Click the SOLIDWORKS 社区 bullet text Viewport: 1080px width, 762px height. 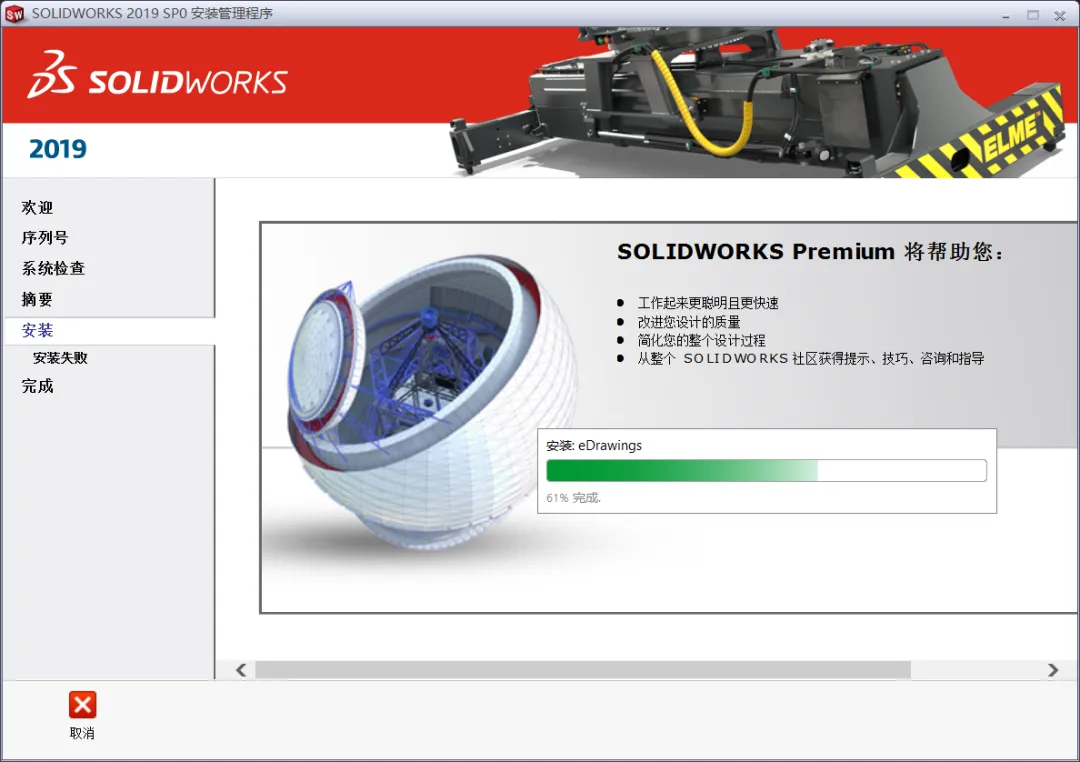point(811,358)
